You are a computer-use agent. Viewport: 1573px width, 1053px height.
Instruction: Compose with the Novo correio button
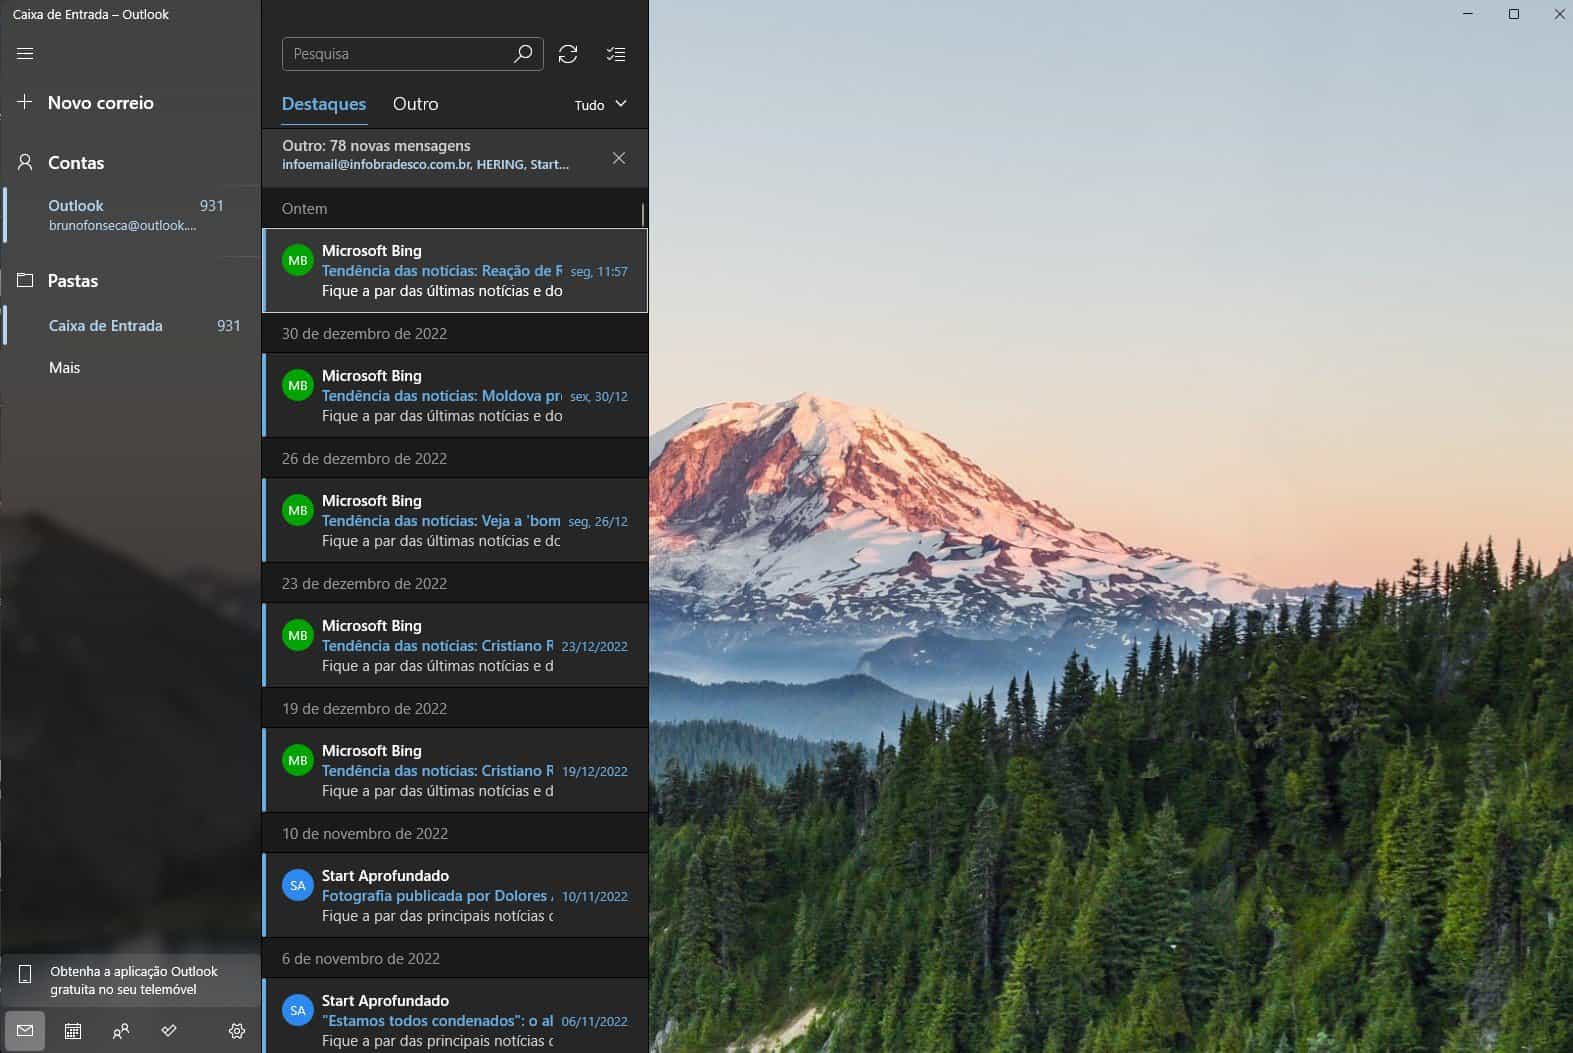coord(100,103)
